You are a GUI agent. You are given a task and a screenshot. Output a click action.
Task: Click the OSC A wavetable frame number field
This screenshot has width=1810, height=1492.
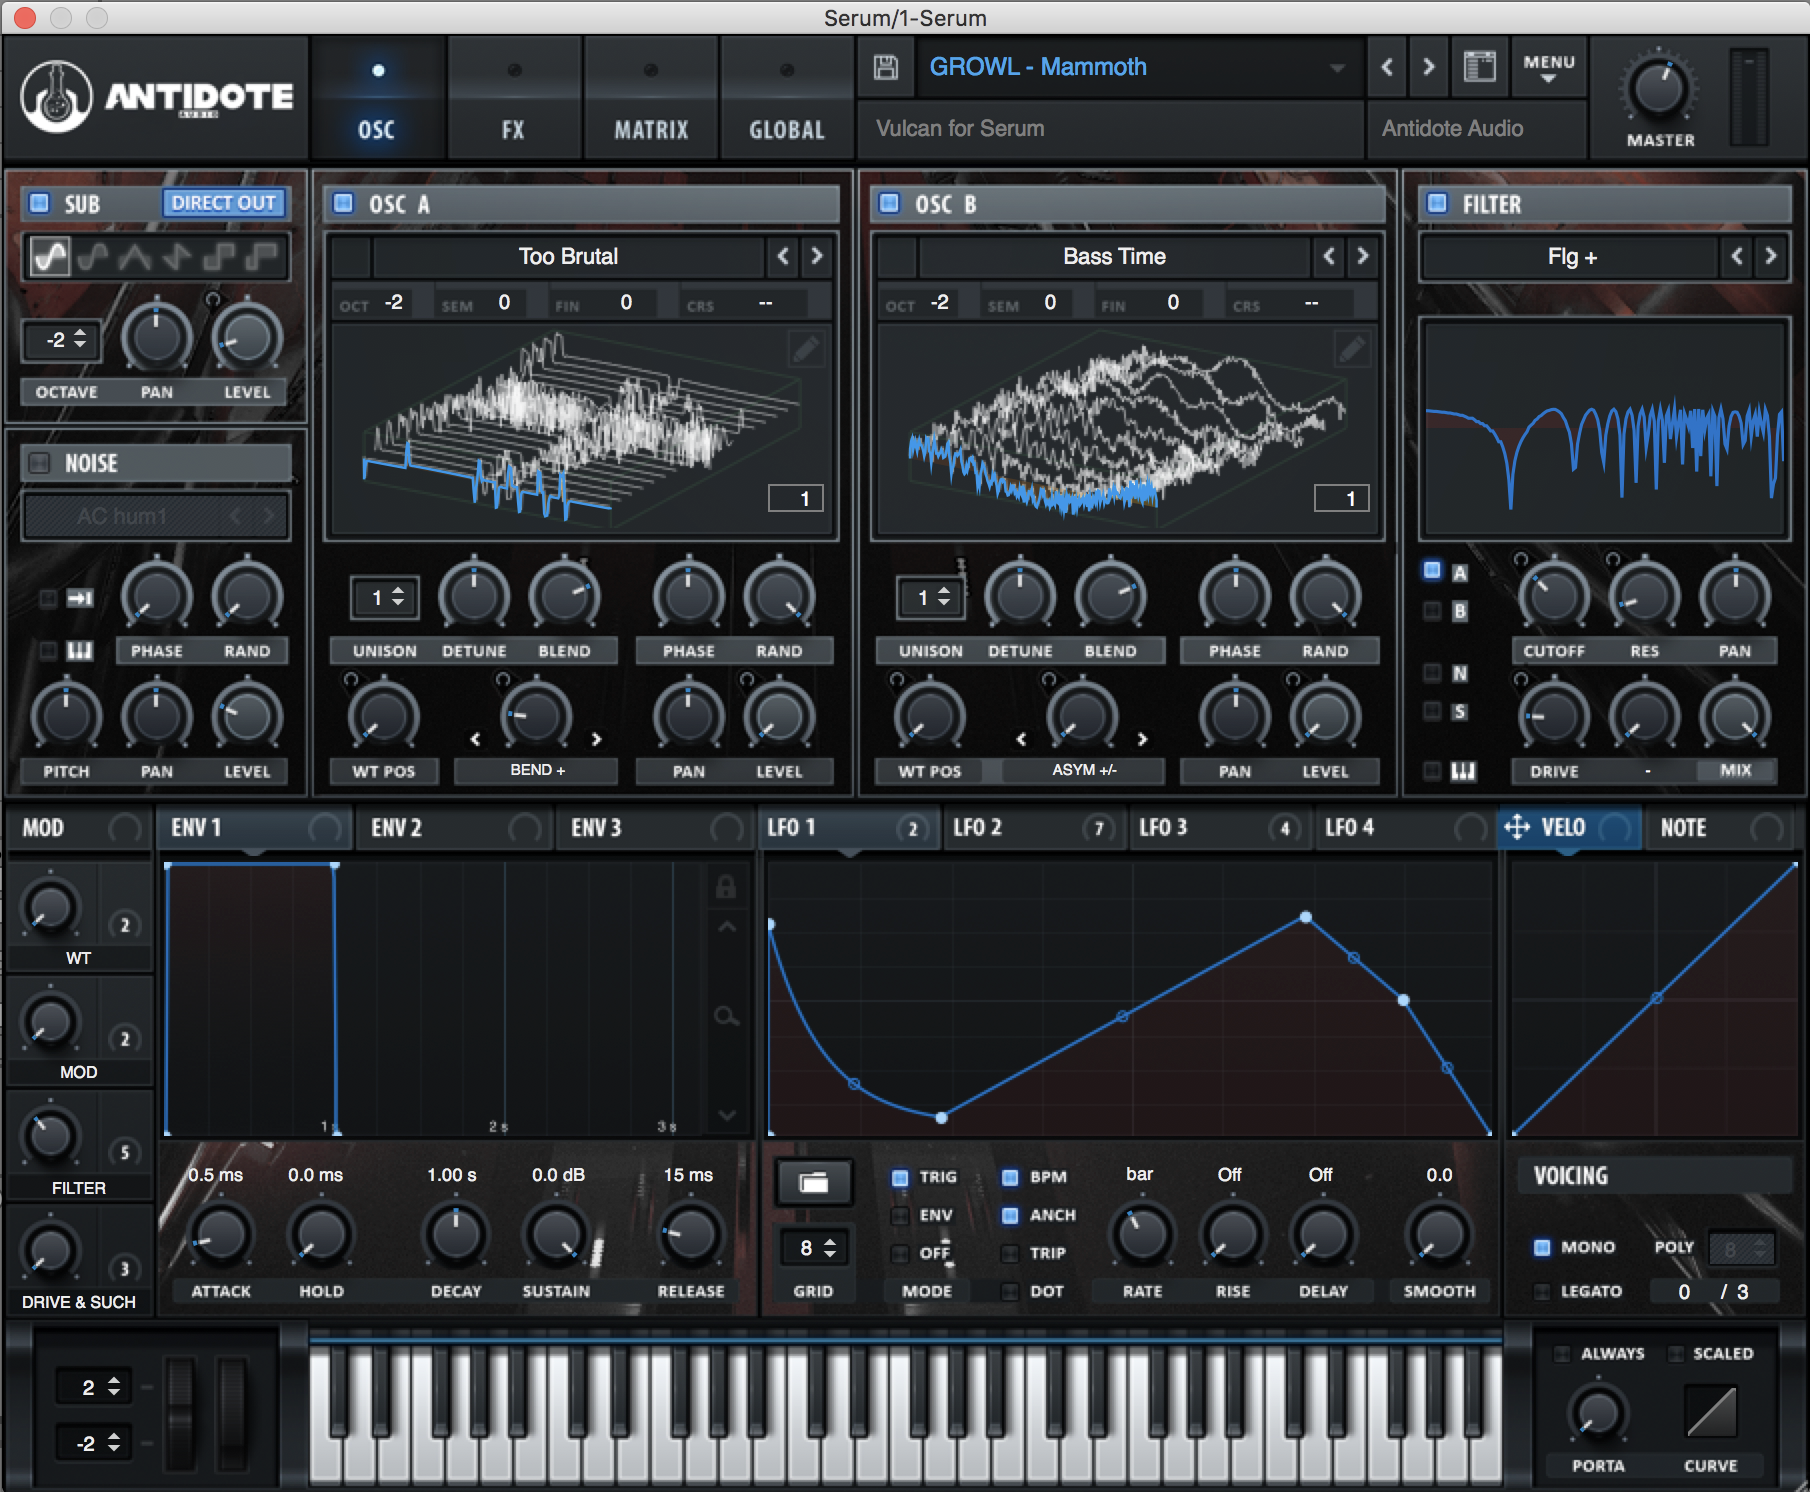(796, 498)
